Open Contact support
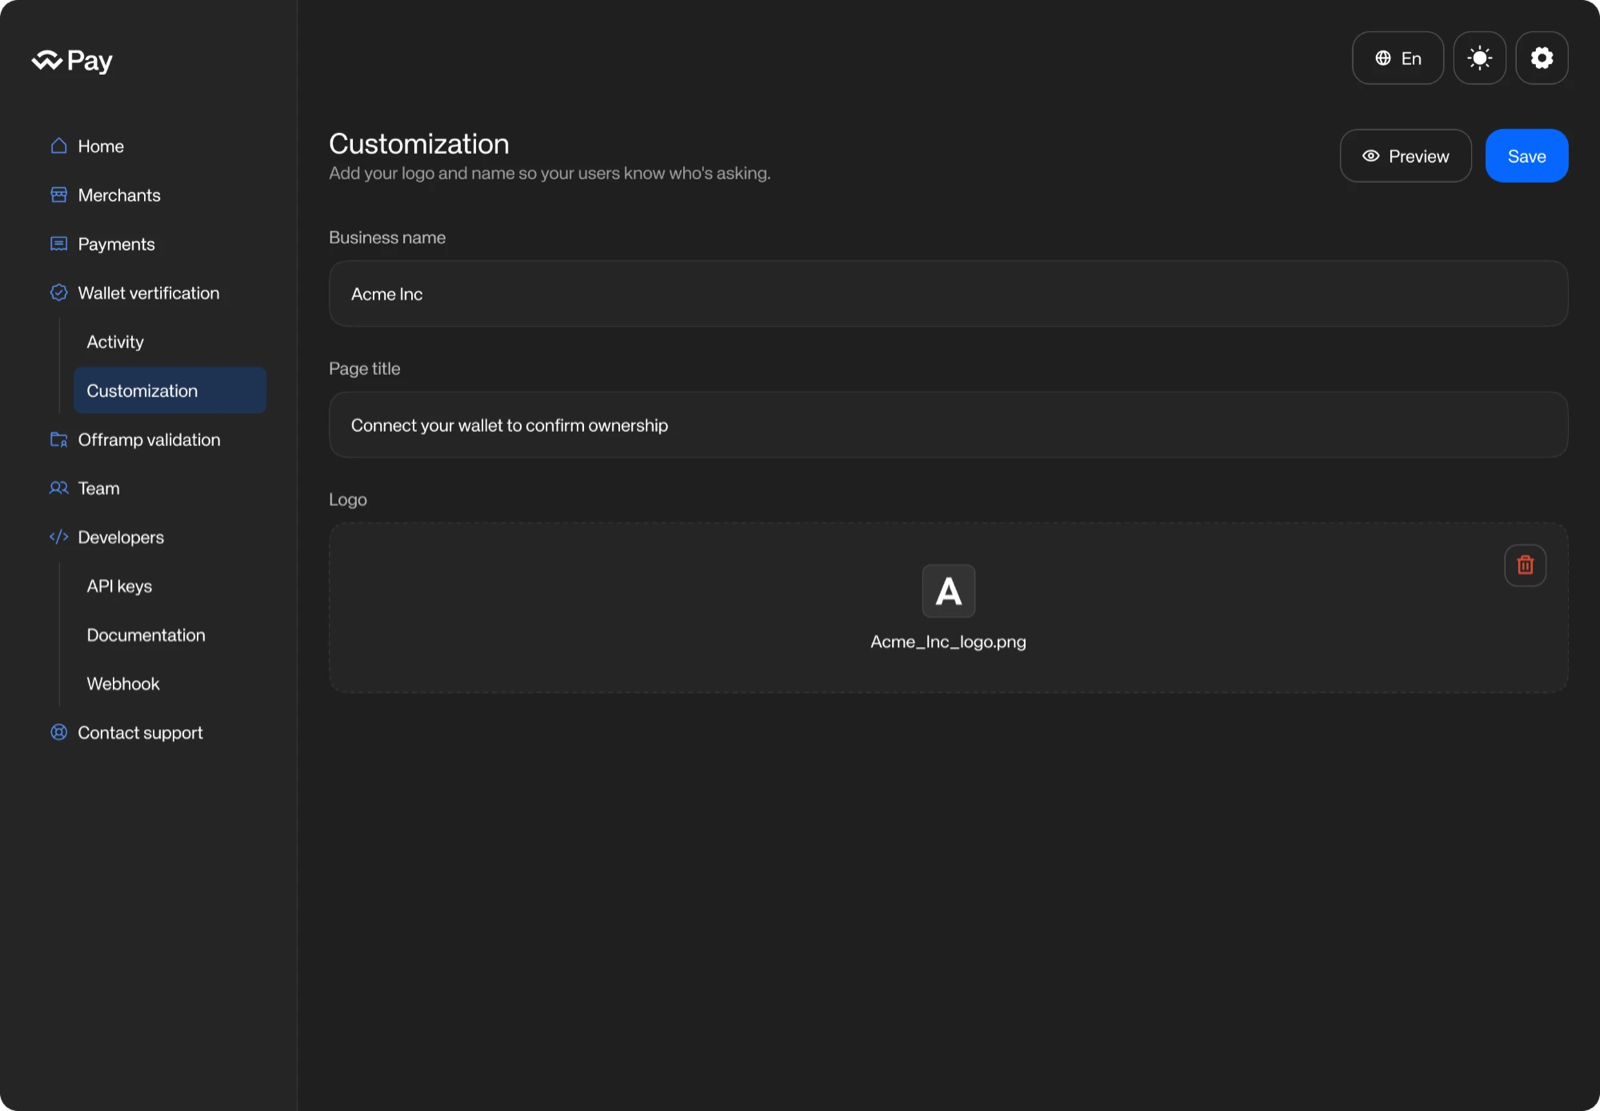The image size is (1600, 1111). point(140,733)
